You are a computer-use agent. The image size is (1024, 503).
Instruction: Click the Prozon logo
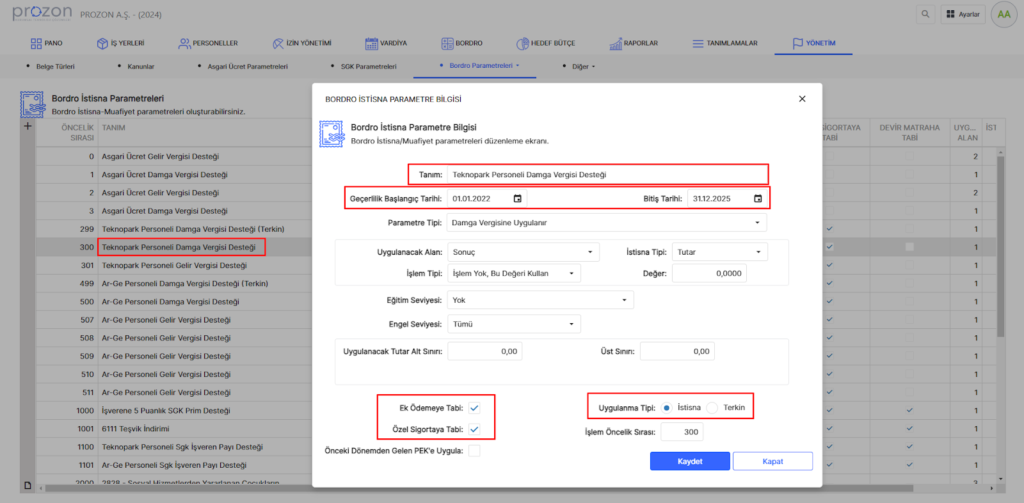click(x=40, y=13)
